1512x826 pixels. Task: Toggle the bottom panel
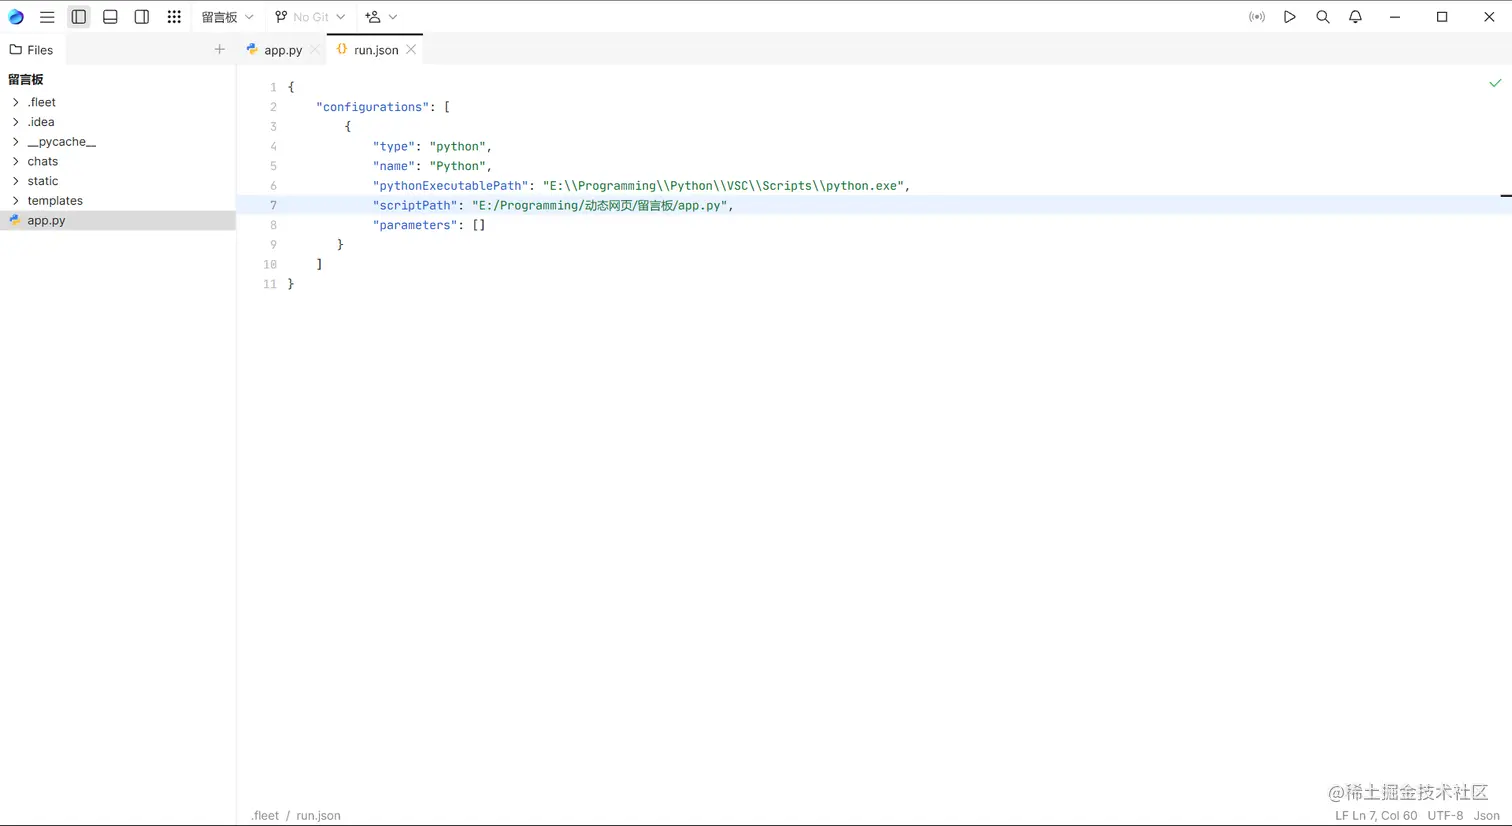[x=110, y=17]
